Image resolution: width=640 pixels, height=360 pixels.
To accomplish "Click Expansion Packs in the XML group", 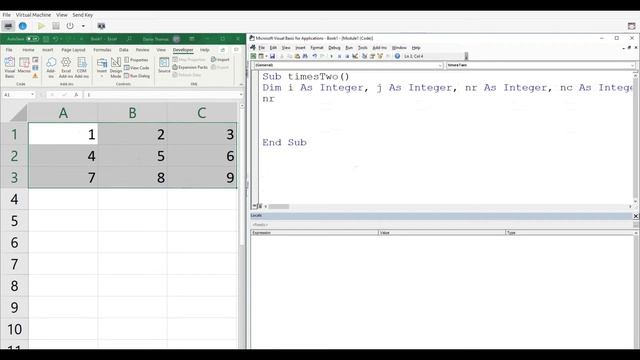I will 190,67.
